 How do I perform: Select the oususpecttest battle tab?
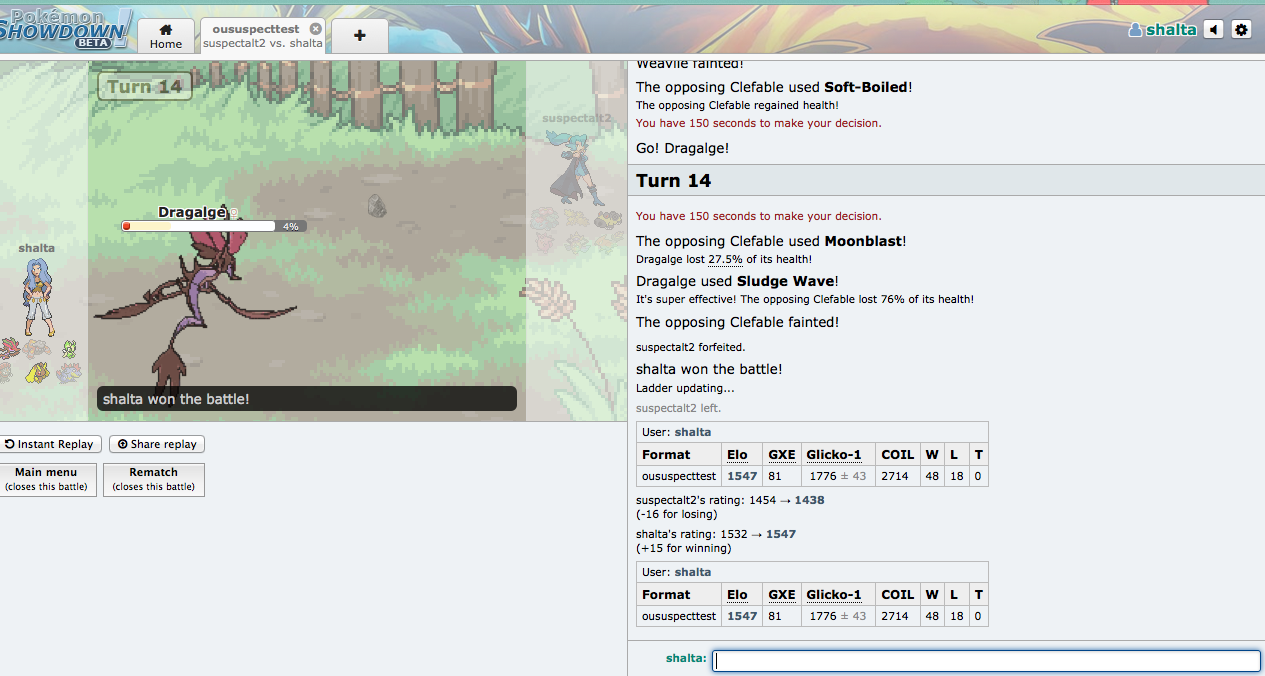(x=262, y=36)
